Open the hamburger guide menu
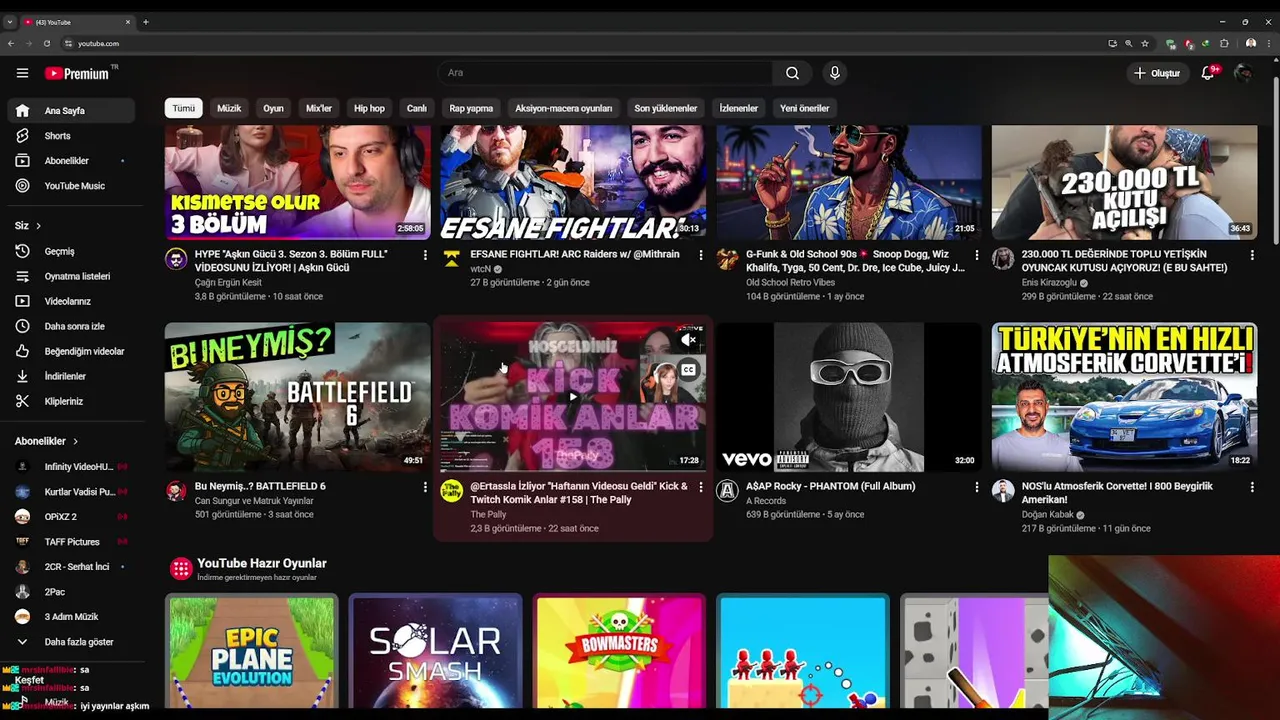The image size is (1280, 720). tap(22, 73)
